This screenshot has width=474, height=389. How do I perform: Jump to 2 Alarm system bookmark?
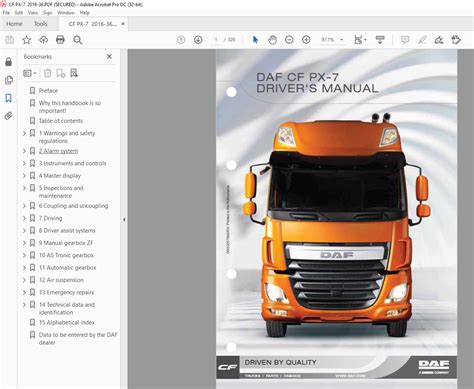[x=58, y=151]
